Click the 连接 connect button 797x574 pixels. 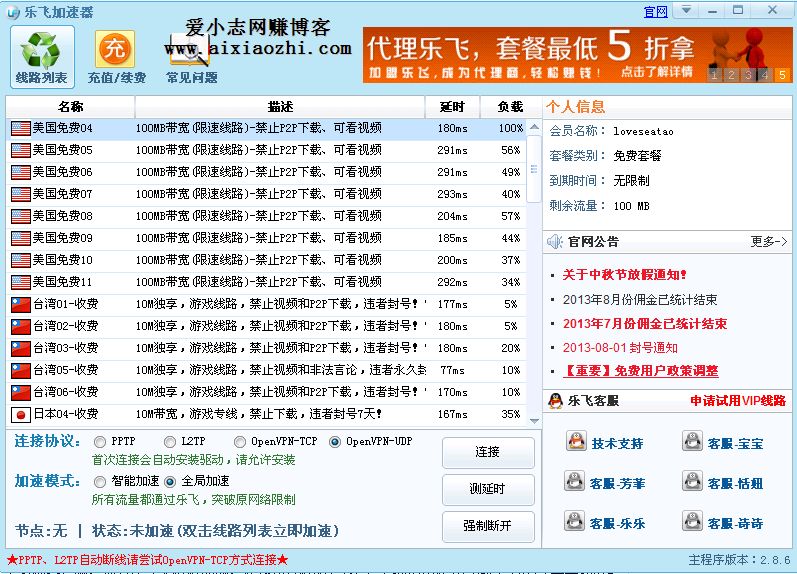coord(488,452)
